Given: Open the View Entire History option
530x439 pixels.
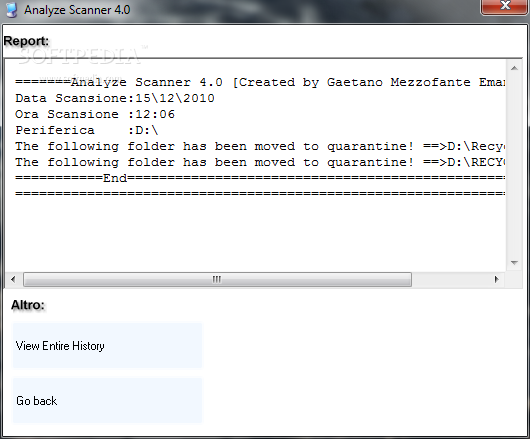Looking at the screenshot, I should pyautogui.click(x=107, y=345).
